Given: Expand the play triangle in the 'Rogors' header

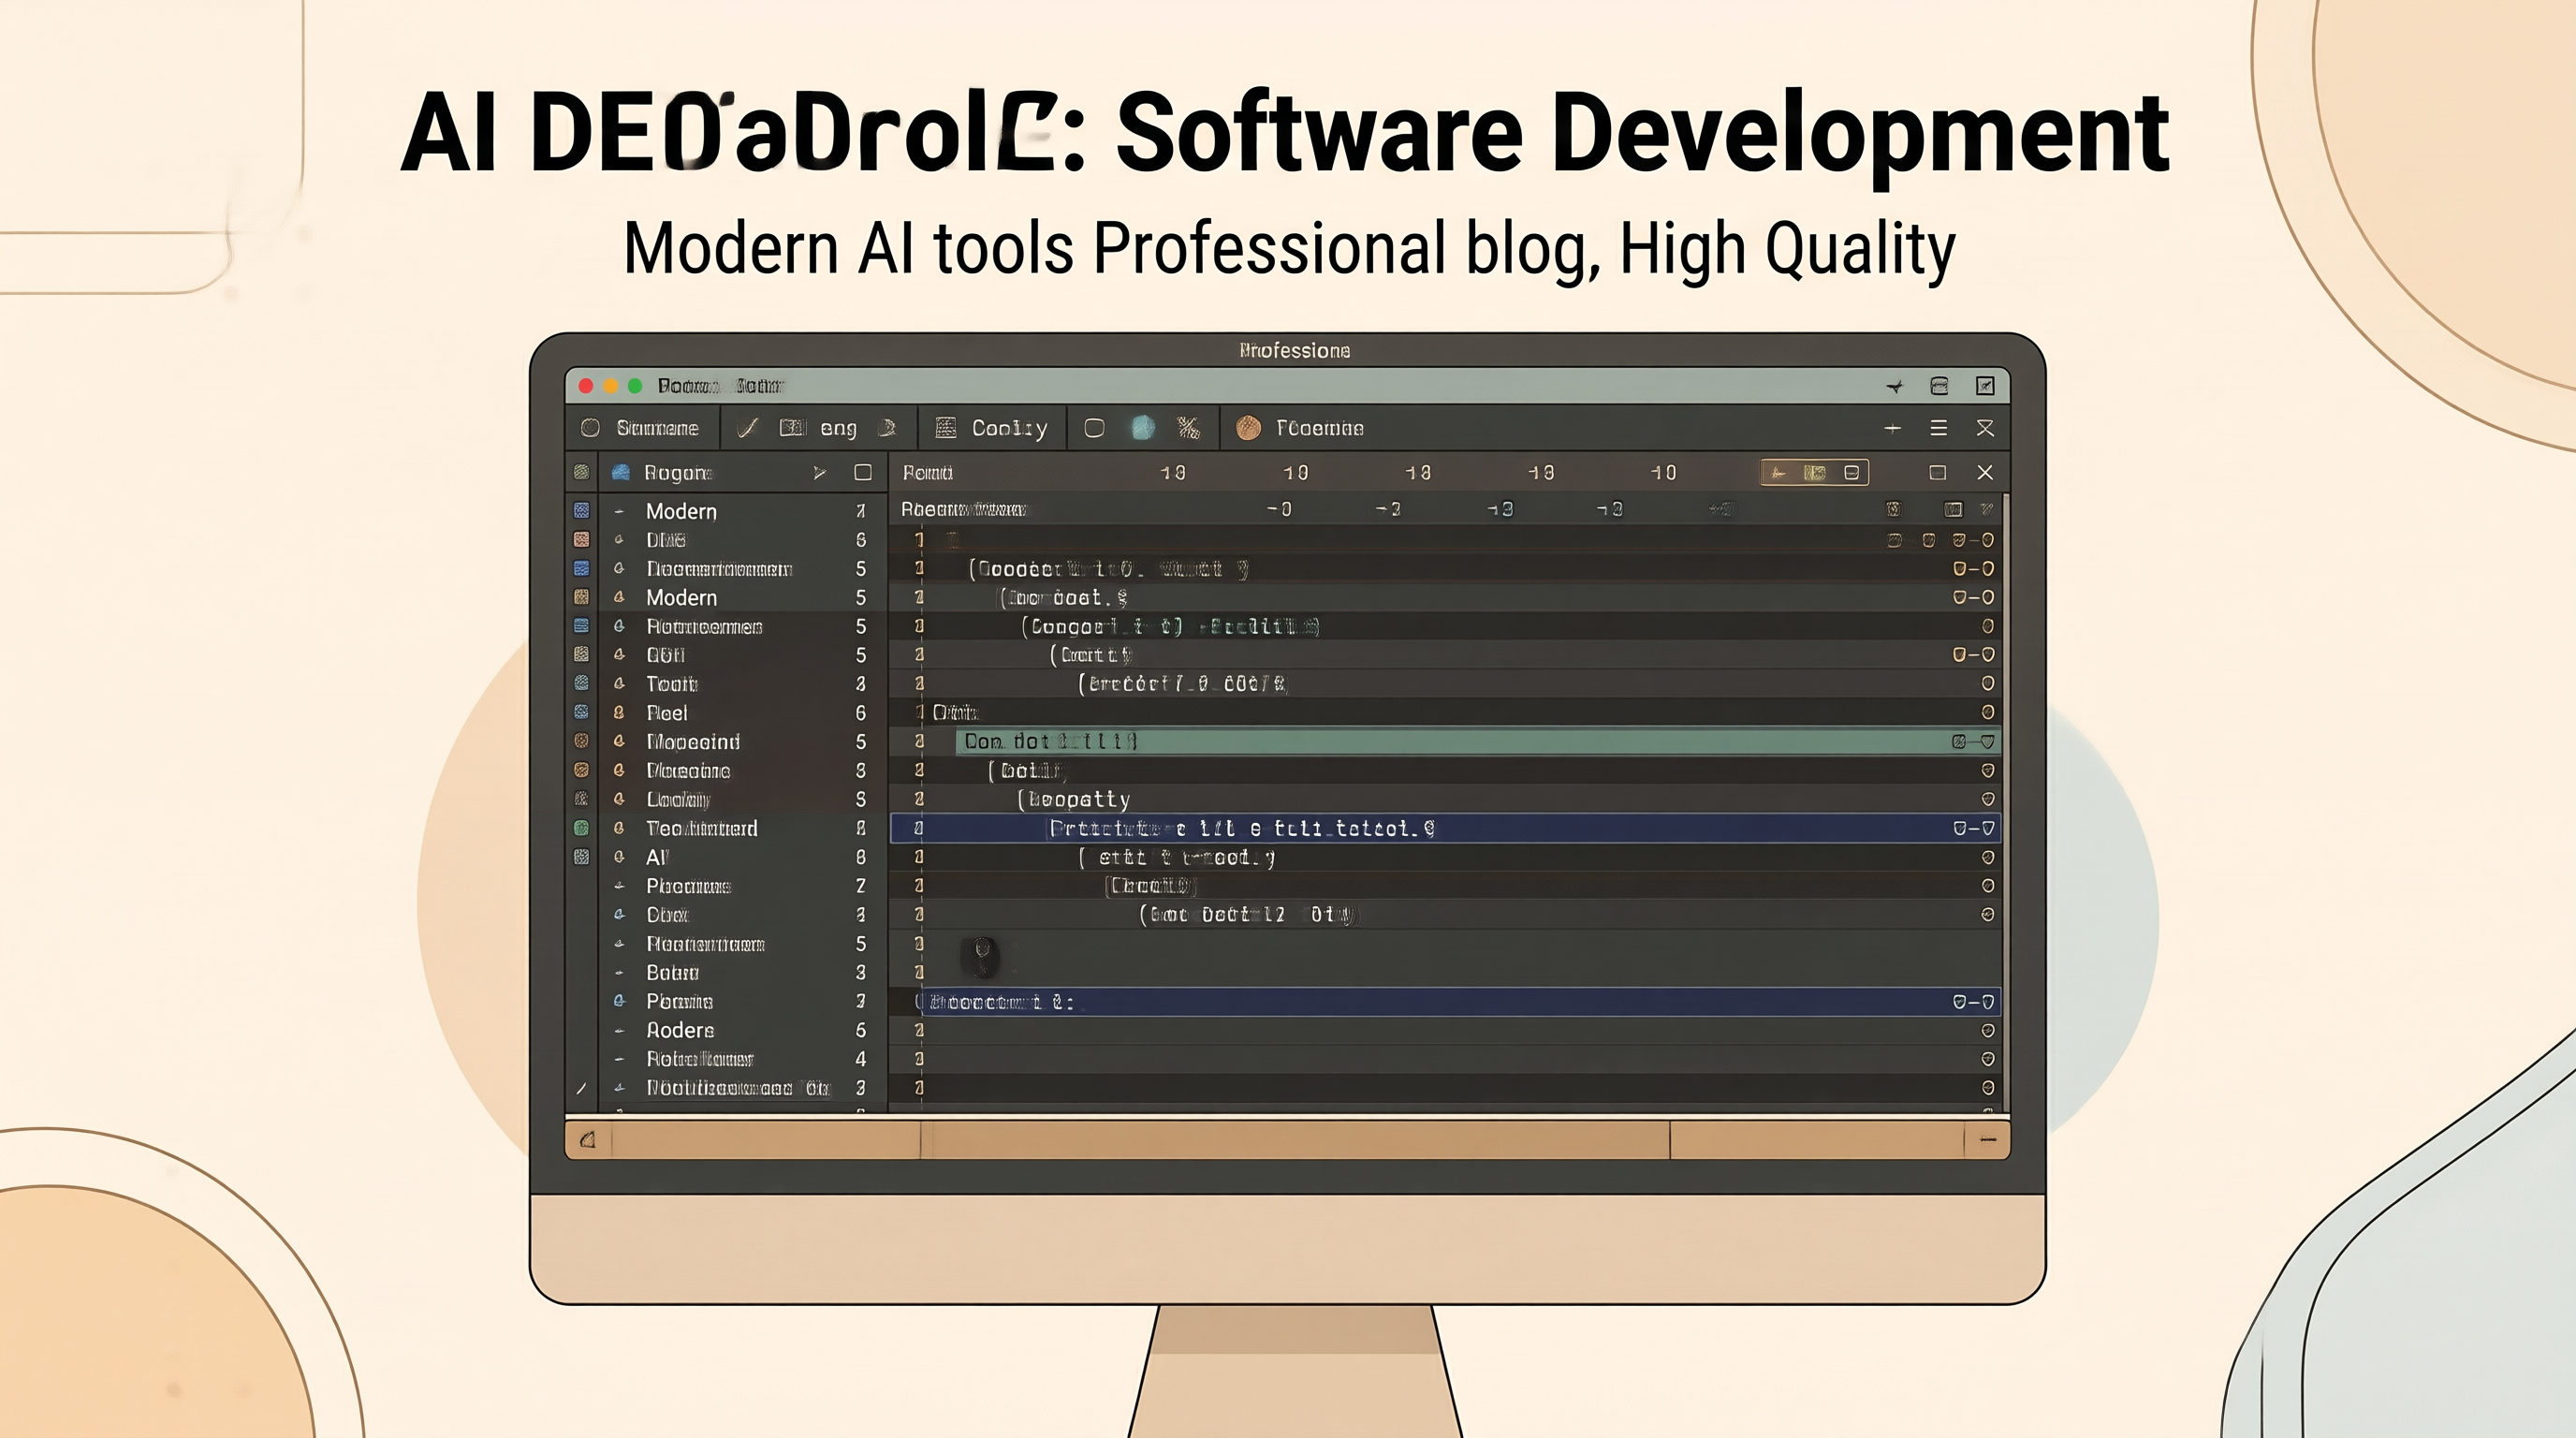Looking at the screenshot, I should (x=819, y=472).
